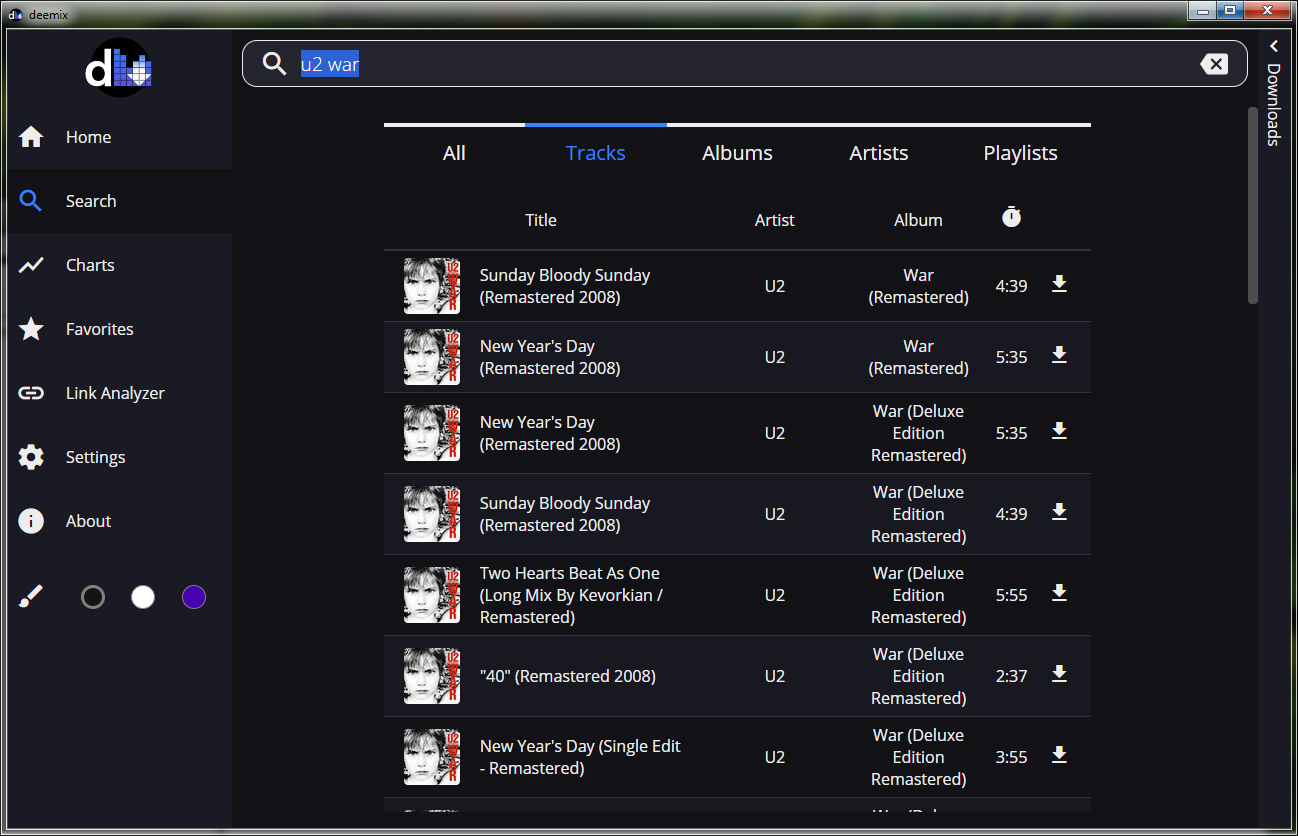Screen dimensions: 1298x836
Task: Switch to the Albums tab
Action: click(x=737, y=153)
